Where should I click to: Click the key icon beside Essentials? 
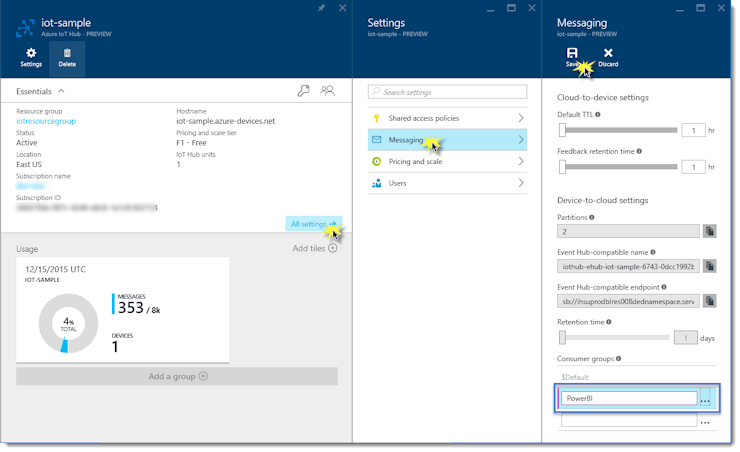click(303, 91)
